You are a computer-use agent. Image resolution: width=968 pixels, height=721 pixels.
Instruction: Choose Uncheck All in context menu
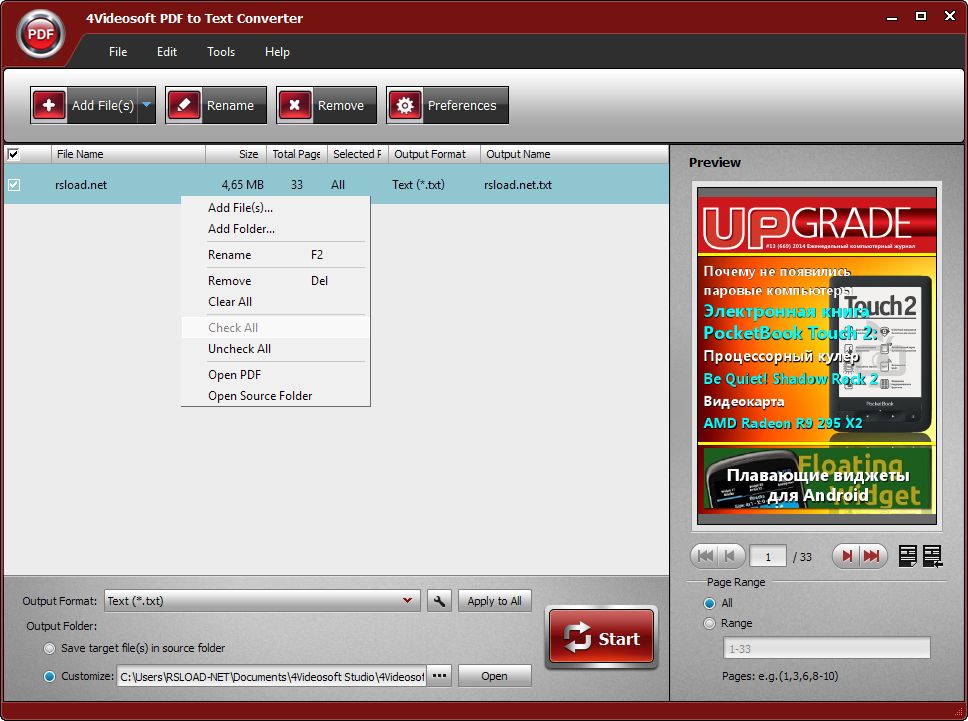pyautogui.click(x=275, y=349)
